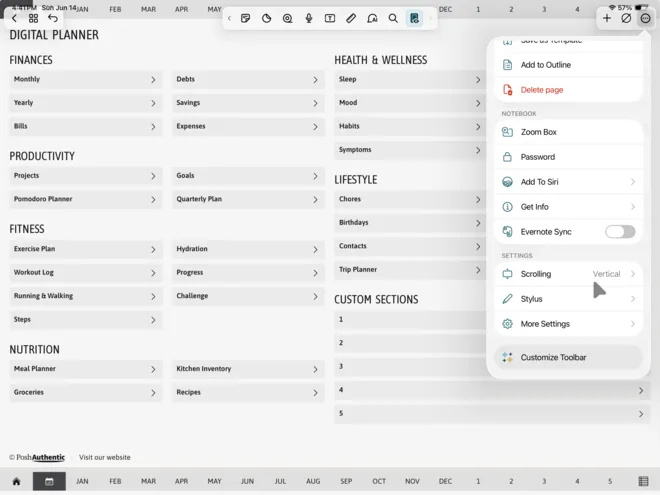660x495 pixels.
Task: Open the Steps fitness section
Action: (85, 320)
